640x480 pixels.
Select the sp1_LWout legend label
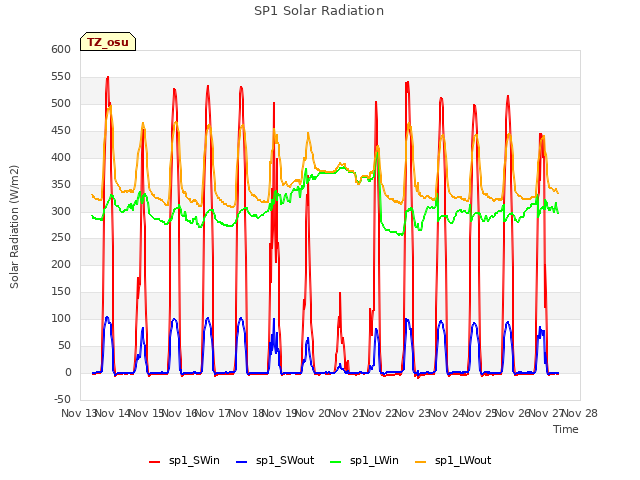point(463,461)
